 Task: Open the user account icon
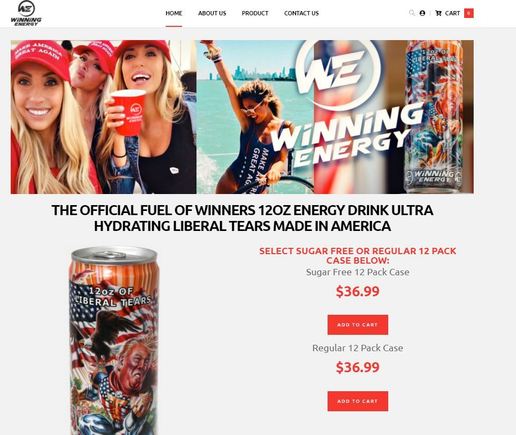pyautogui.click(x=422, y=13)
